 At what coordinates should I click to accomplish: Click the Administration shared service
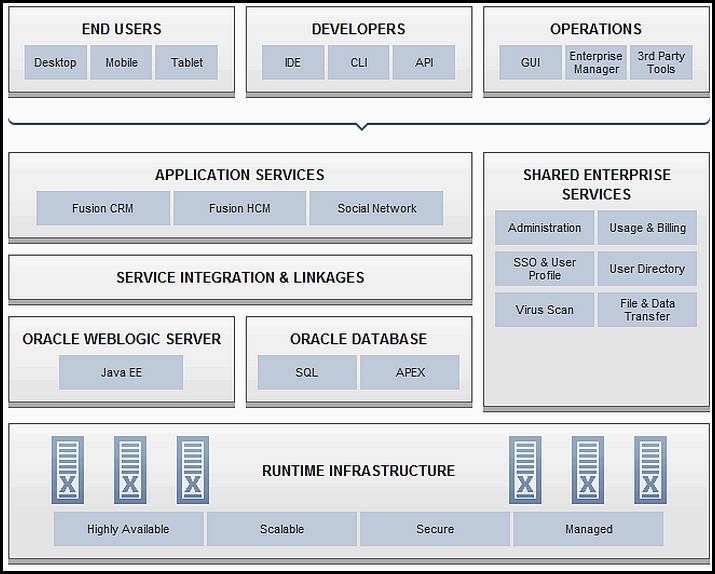coord(544,228)
